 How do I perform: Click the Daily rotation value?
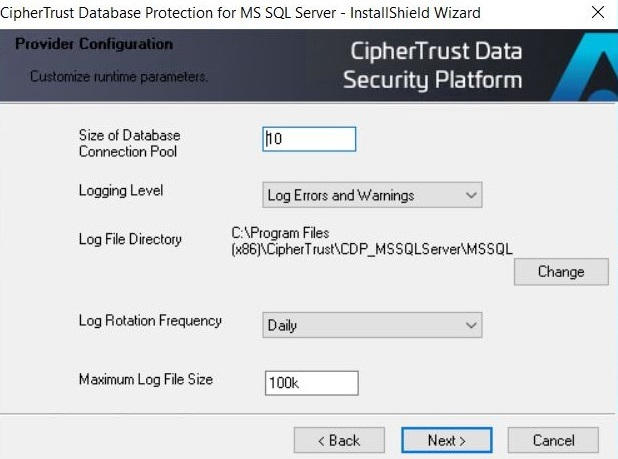pos(282,325)
